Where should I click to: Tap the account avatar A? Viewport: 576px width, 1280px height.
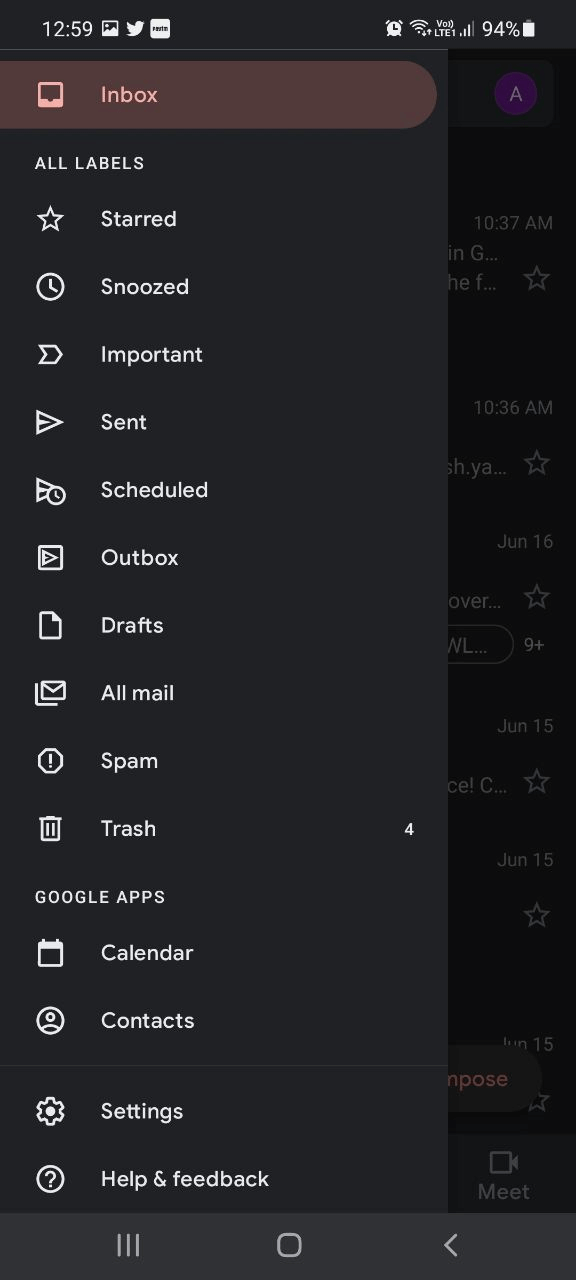[x=516, y=94]
